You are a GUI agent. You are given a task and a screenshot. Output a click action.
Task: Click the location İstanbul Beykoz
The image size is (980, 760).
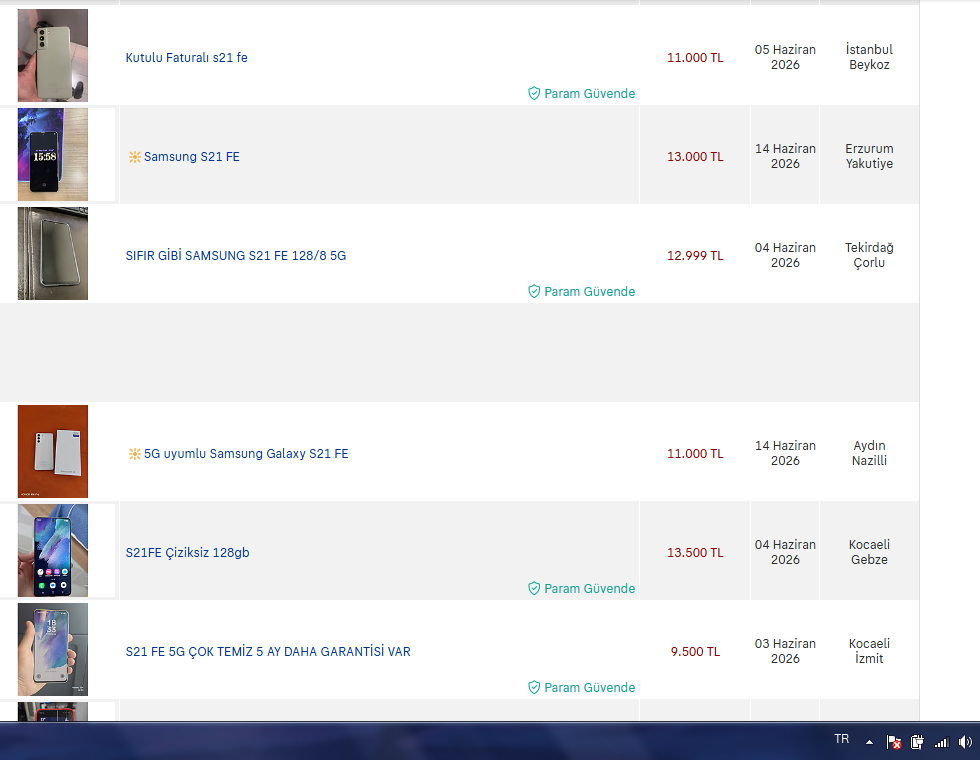[869, 57]
